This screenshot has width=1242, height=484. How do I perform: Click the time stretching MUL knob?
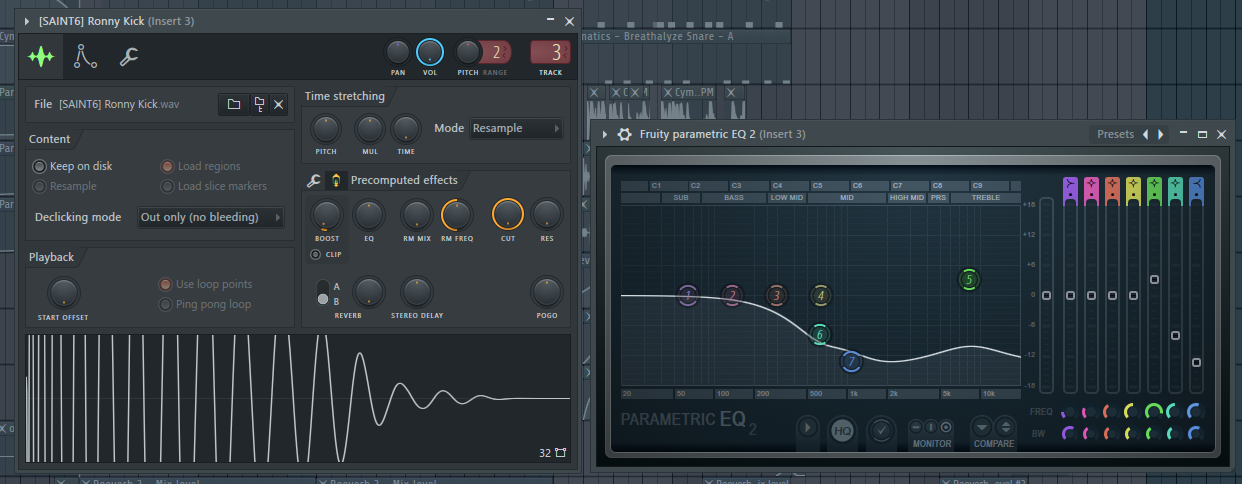point(369,128)
